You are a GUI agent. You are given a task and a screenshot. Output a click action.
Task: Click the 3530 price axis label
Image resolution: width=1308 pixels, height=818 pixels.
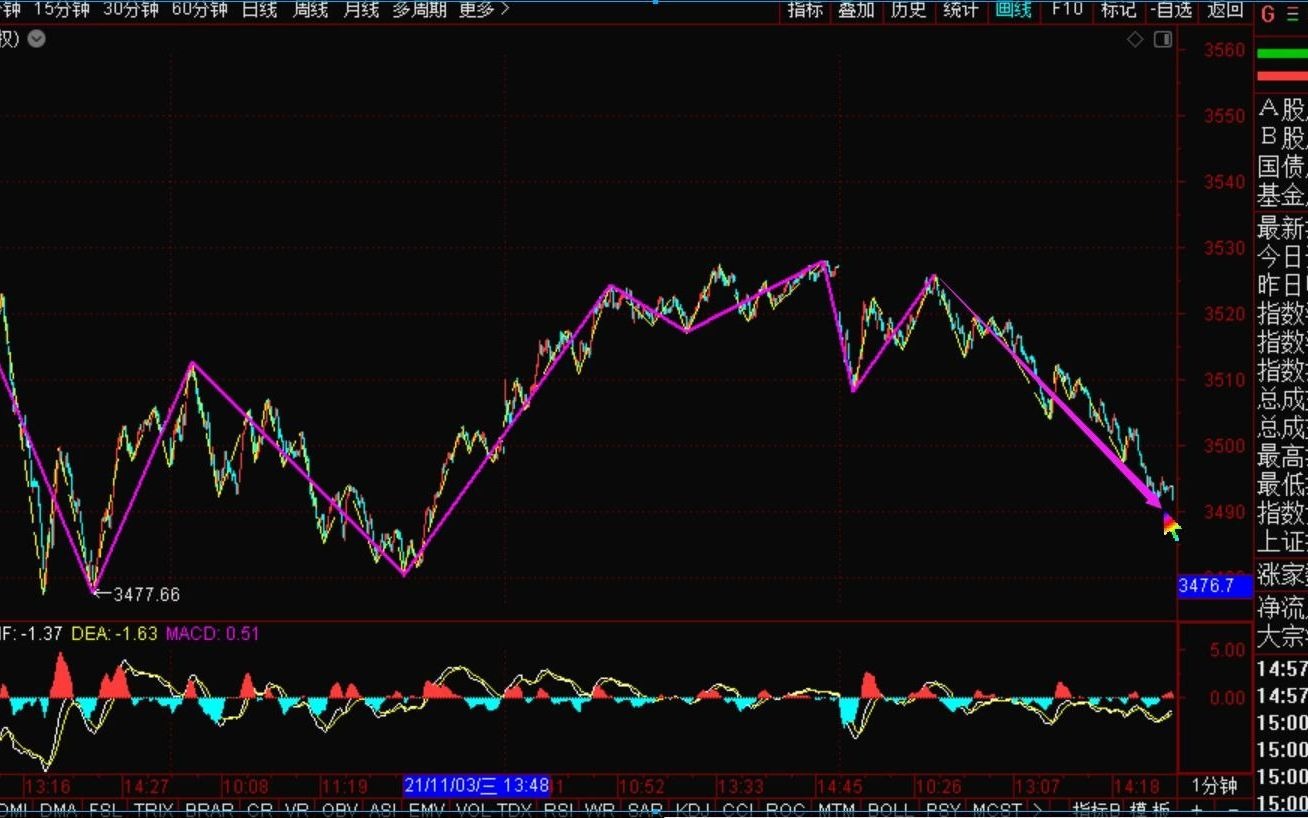1224,247
